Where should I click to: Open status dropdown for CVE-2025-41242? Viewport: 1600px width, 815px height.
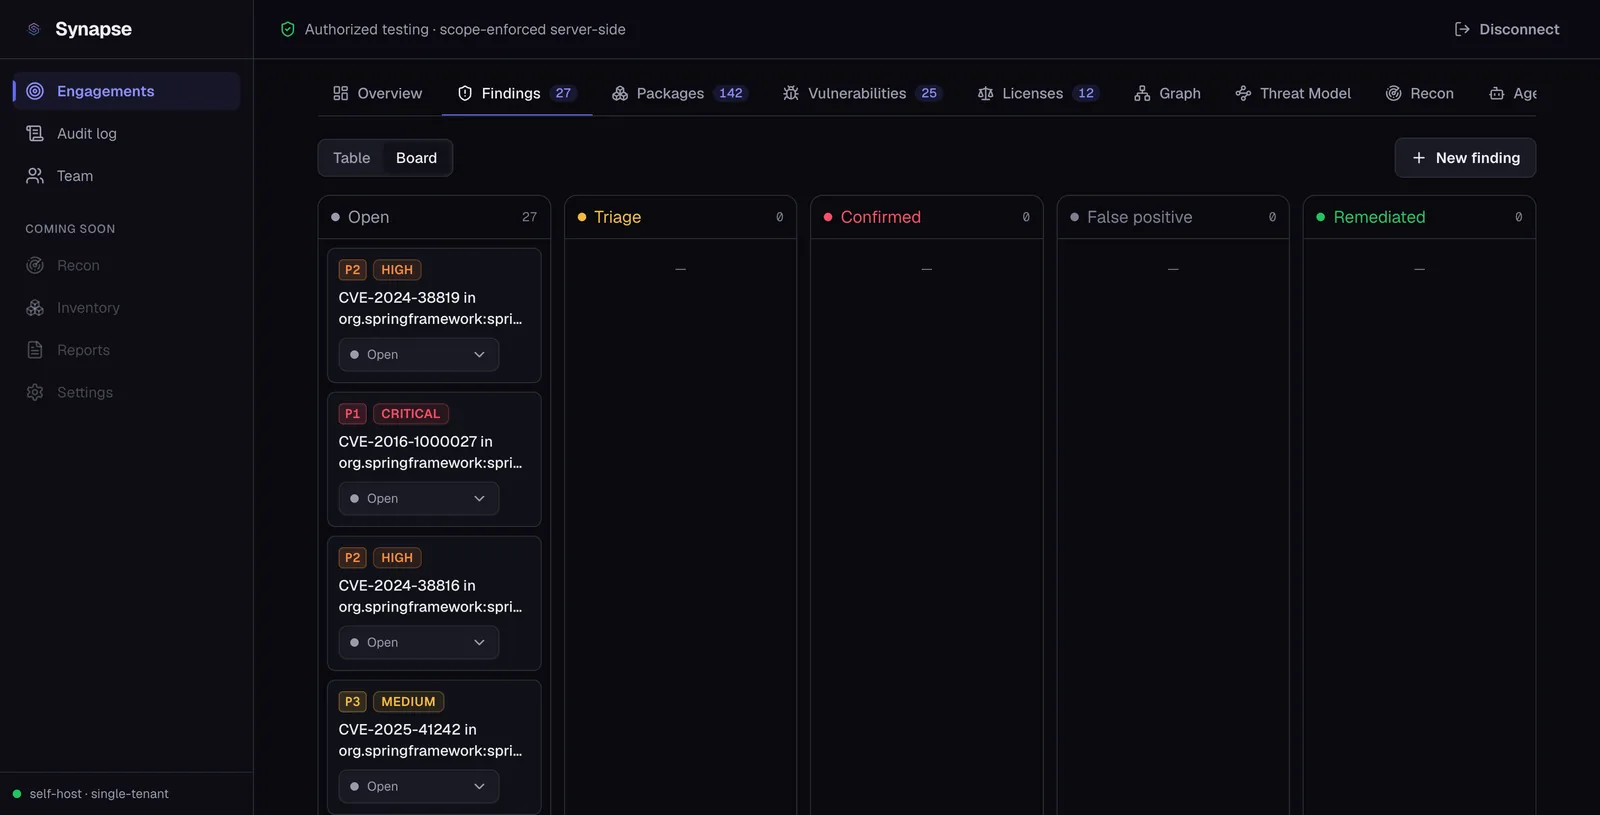(418, 787)
